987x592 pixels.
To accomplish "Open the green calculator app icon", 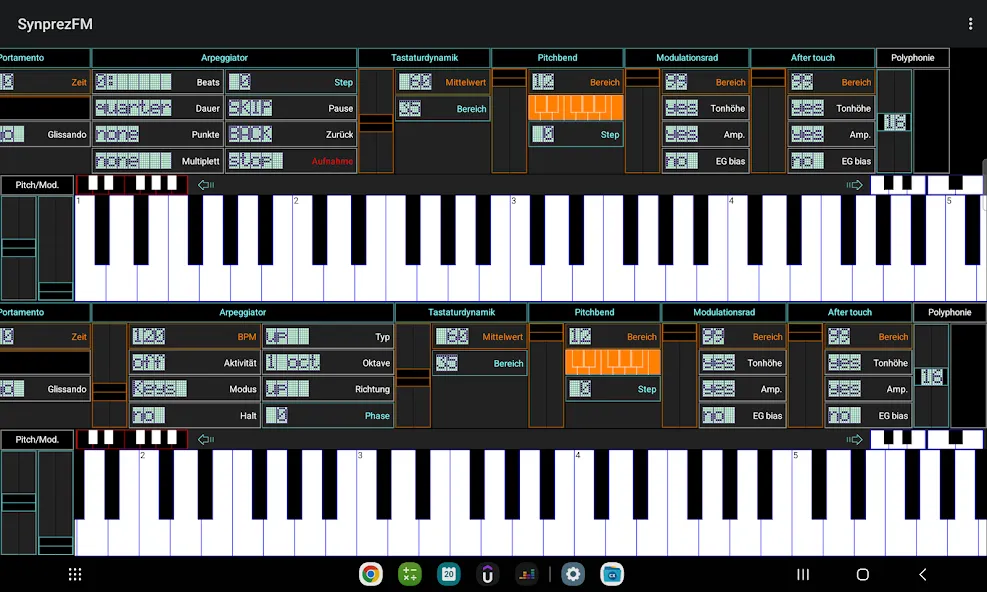I will 410,574.
